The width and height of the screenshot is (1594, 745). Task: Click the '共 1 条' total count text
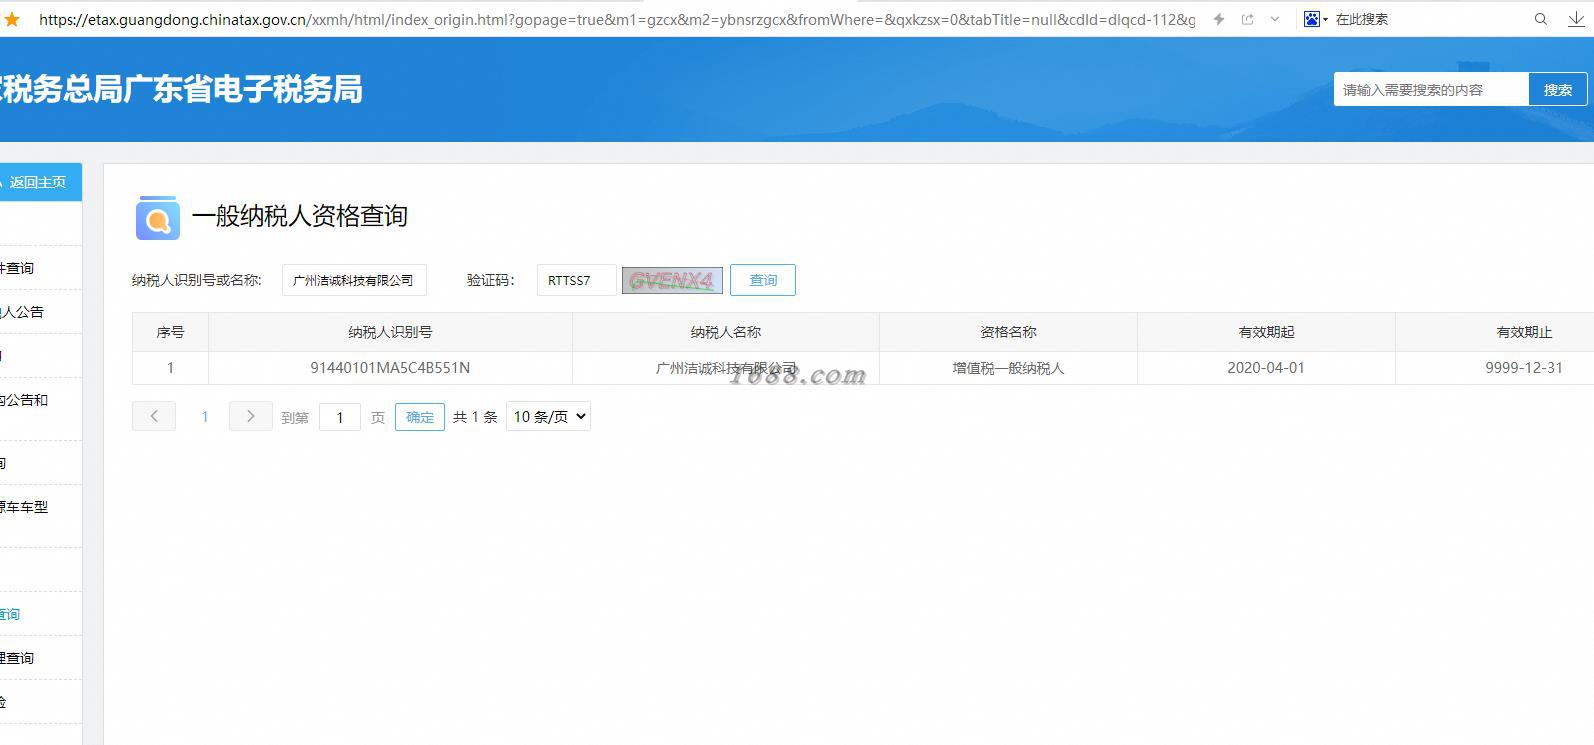475,417
